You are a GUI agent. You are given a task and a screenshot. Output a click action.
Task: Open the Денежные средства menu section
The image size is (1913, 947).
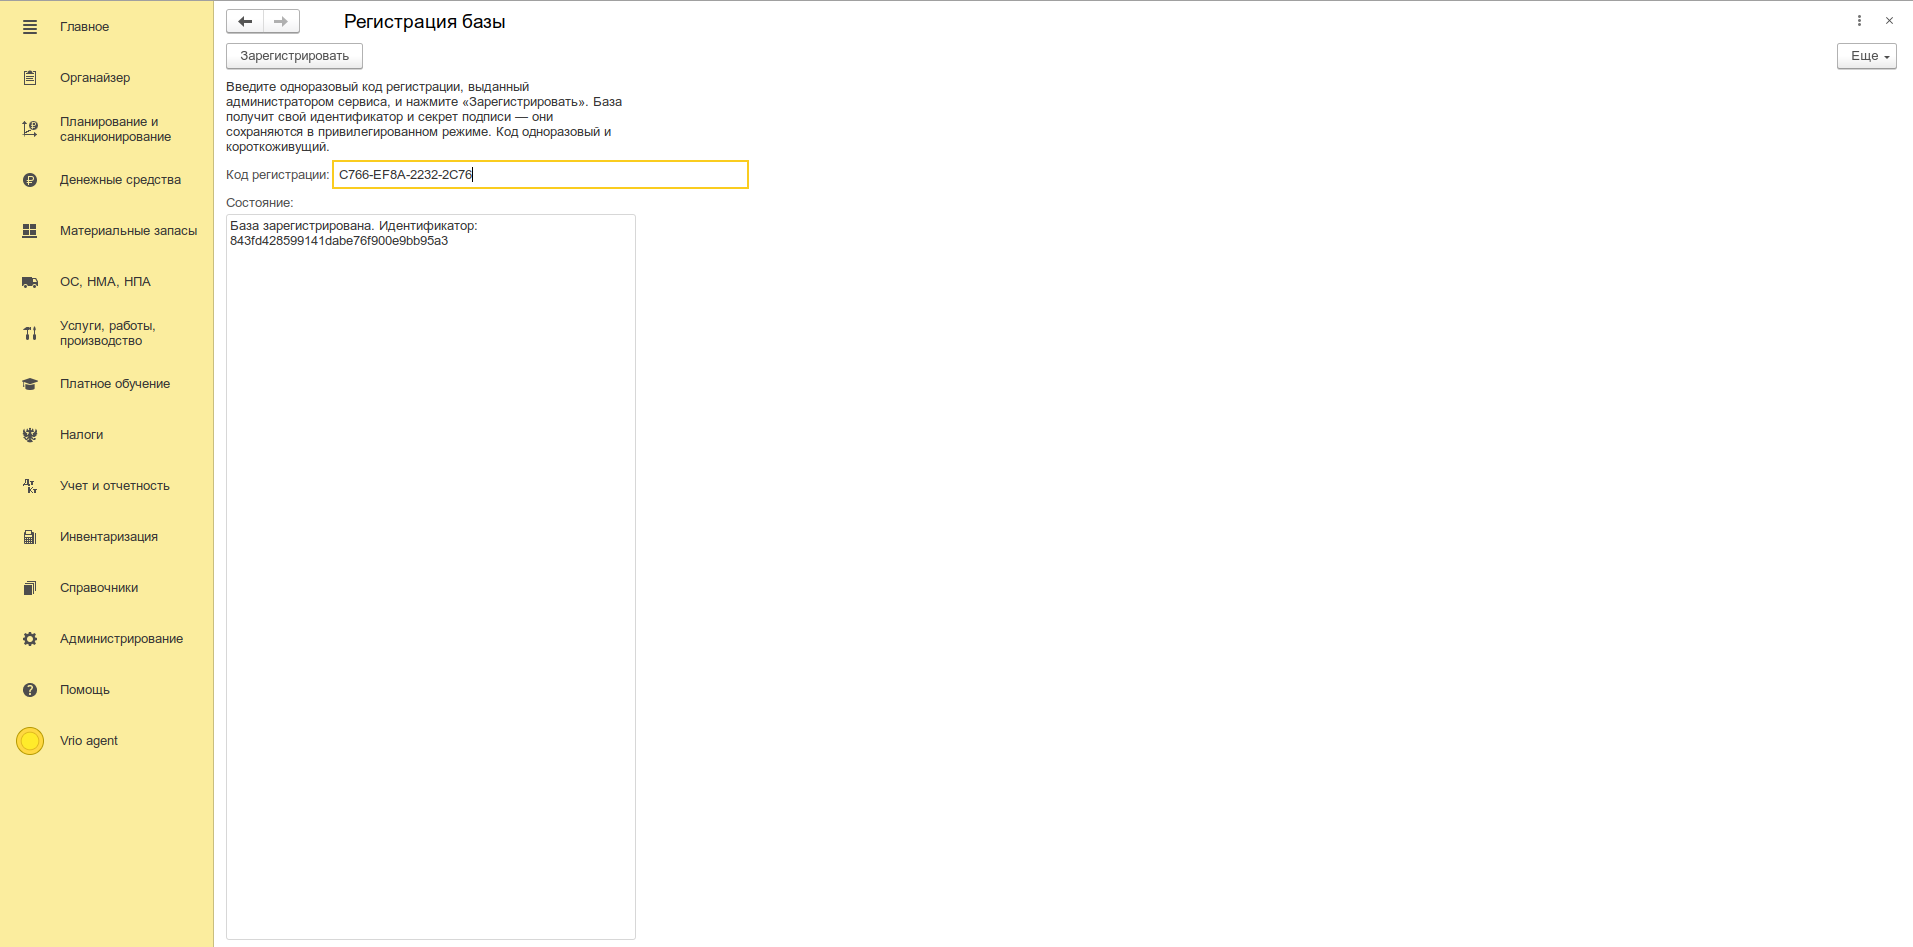pyautogui.click(x=120, y=180)
